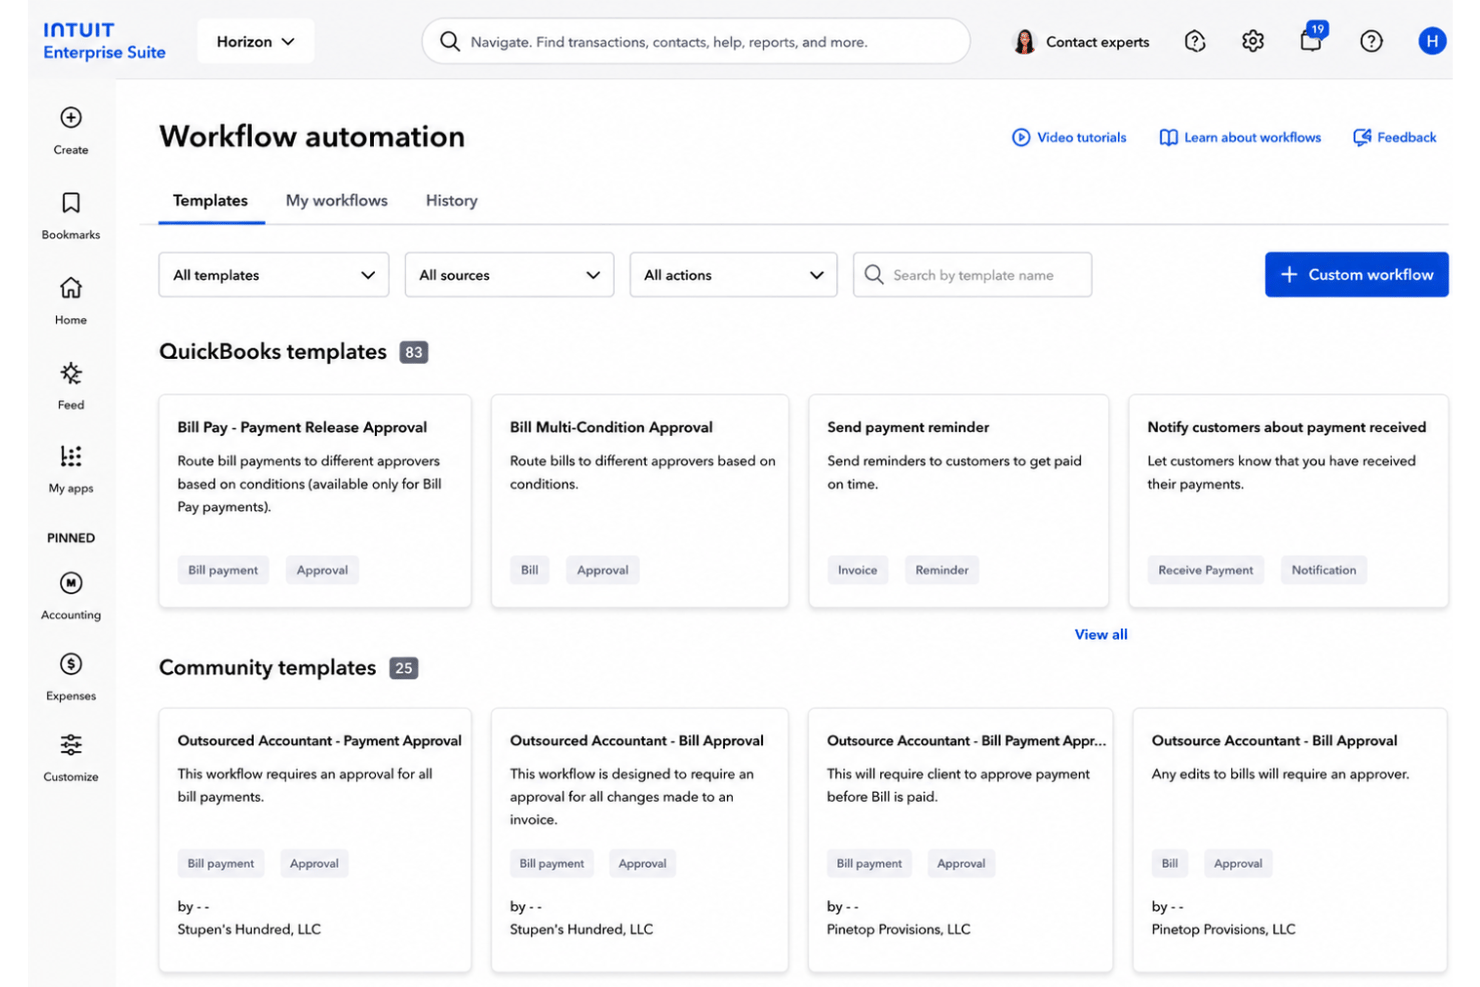Open notifications icon with 19 badge
The height and width of the screenshot is (987, 1480).
[x=1311, y=39]
